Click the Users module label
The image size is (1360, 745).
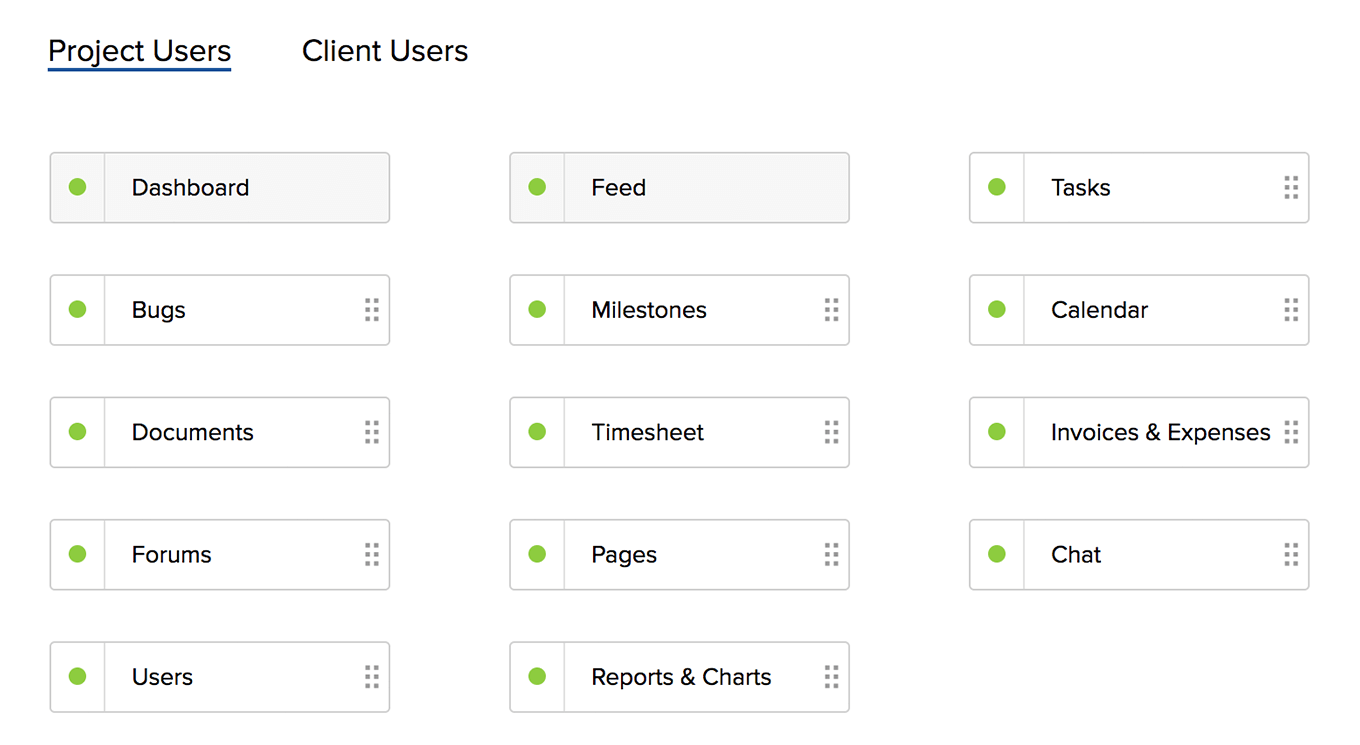[162, 677]
